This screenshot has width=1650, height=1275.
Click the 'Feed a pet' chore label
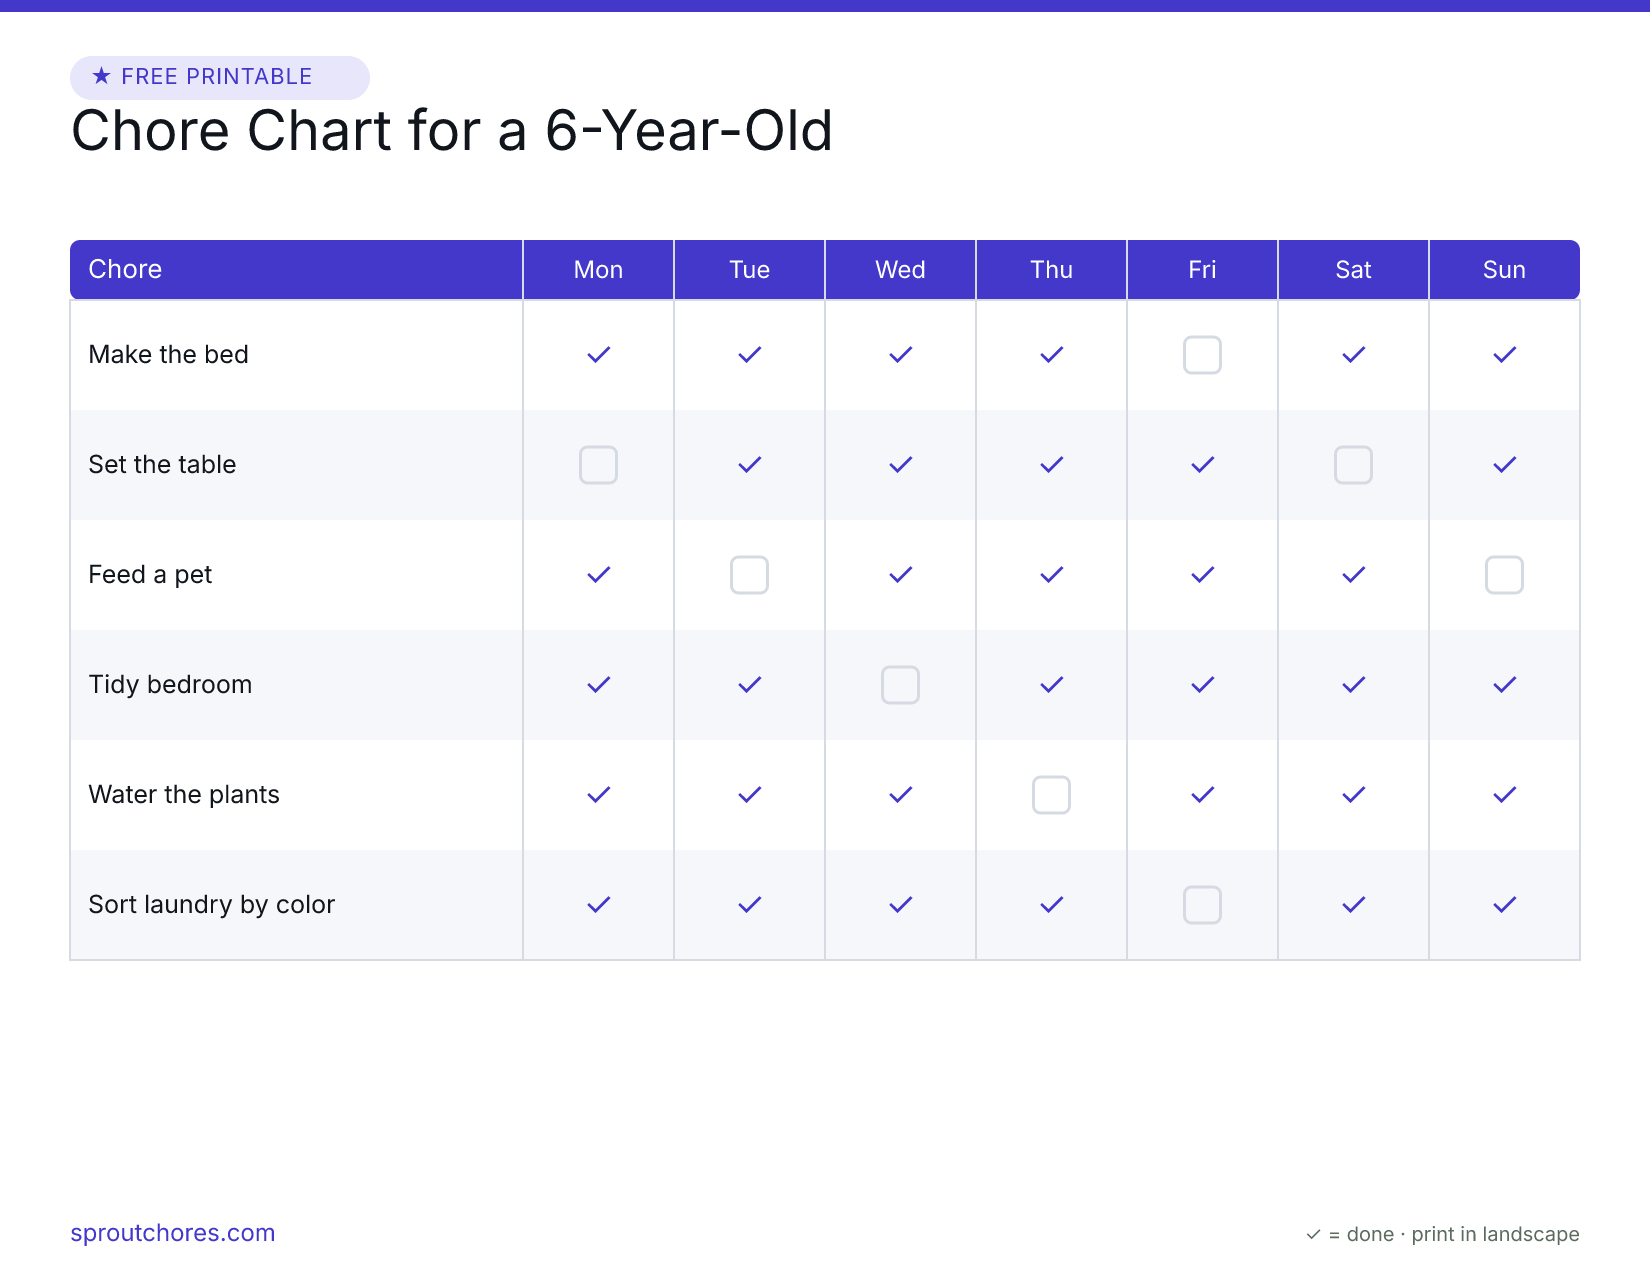pos(150,575)
